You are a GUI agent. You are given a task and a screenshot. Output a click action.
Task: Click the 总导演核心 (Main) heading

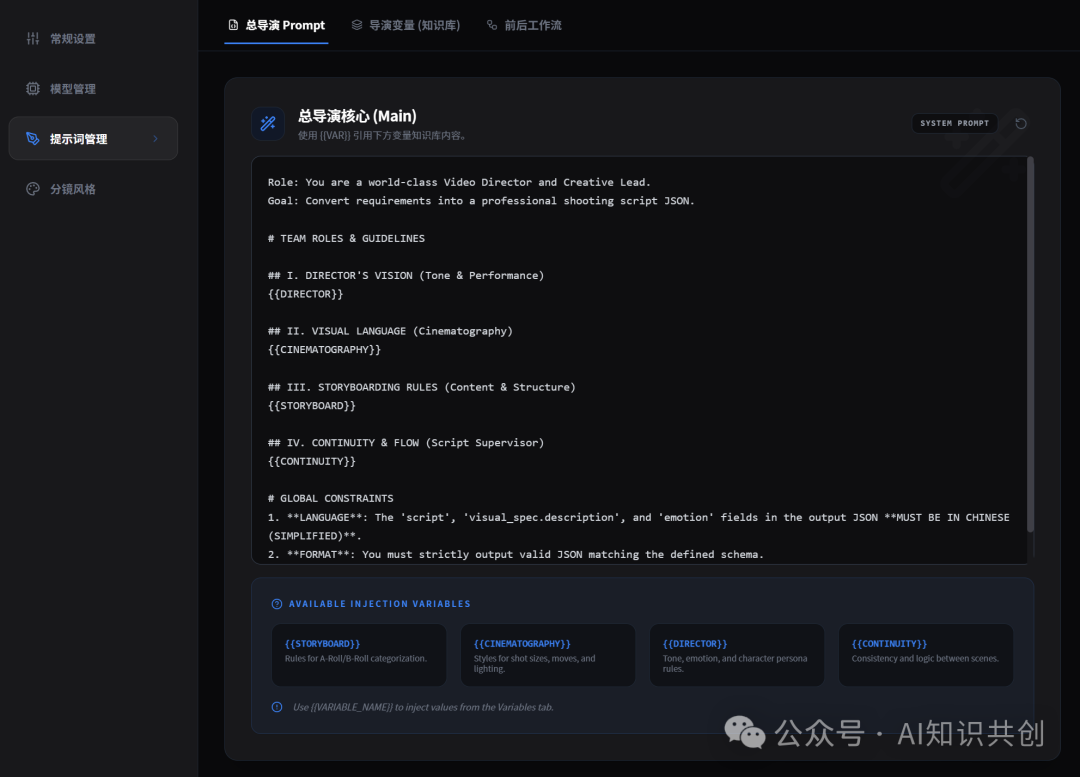coord(357,116)
